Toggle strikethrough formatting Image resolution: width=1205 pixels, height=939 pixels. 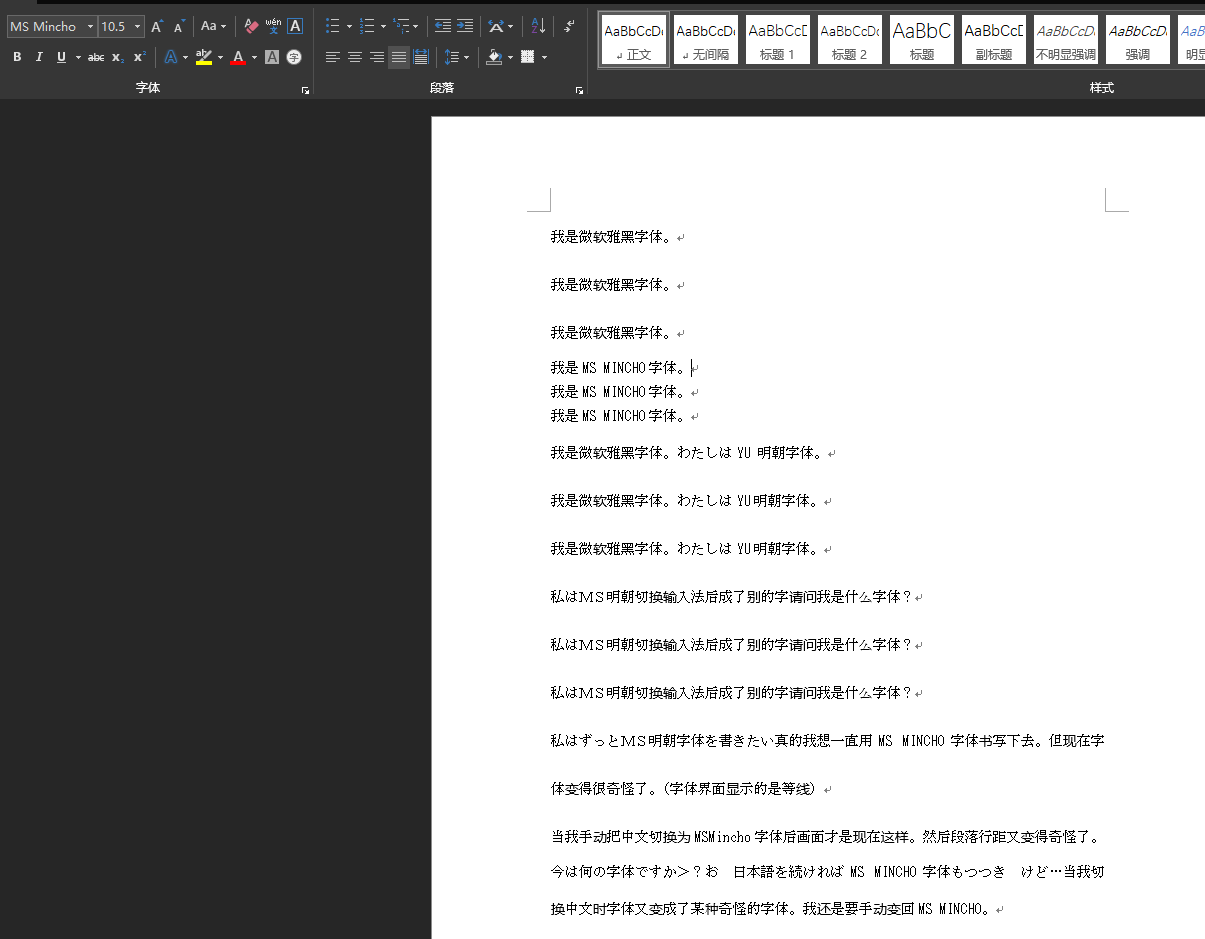point(96,57)
